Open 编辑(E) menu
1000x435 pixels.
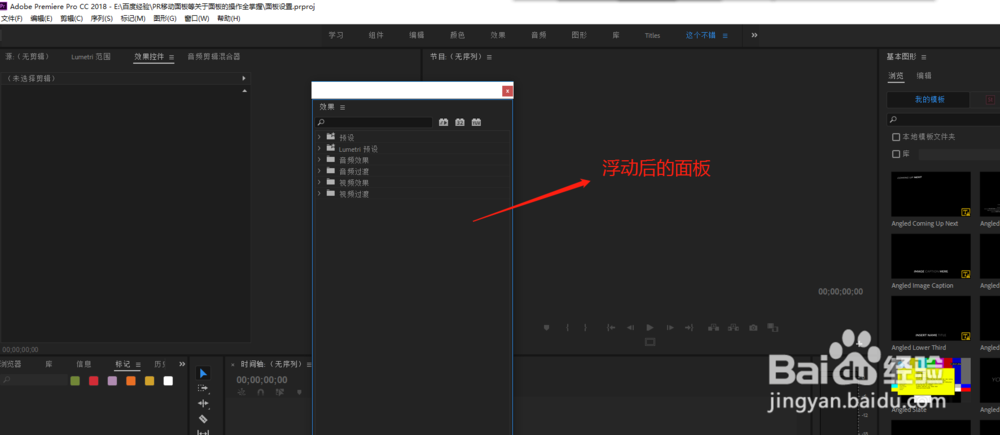(x=41, y=18)
